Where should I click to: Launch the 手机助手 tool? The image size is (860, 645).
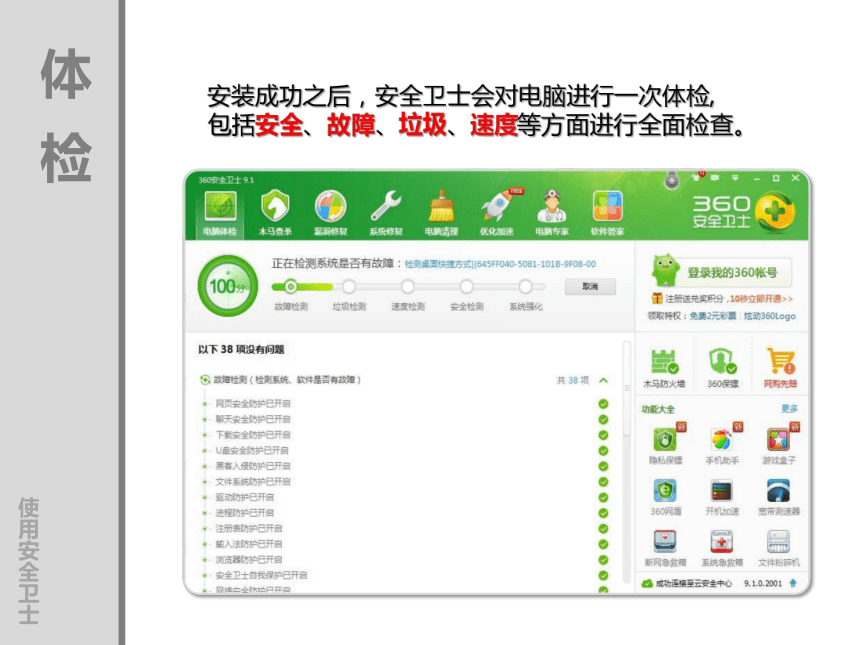point(722,445)
